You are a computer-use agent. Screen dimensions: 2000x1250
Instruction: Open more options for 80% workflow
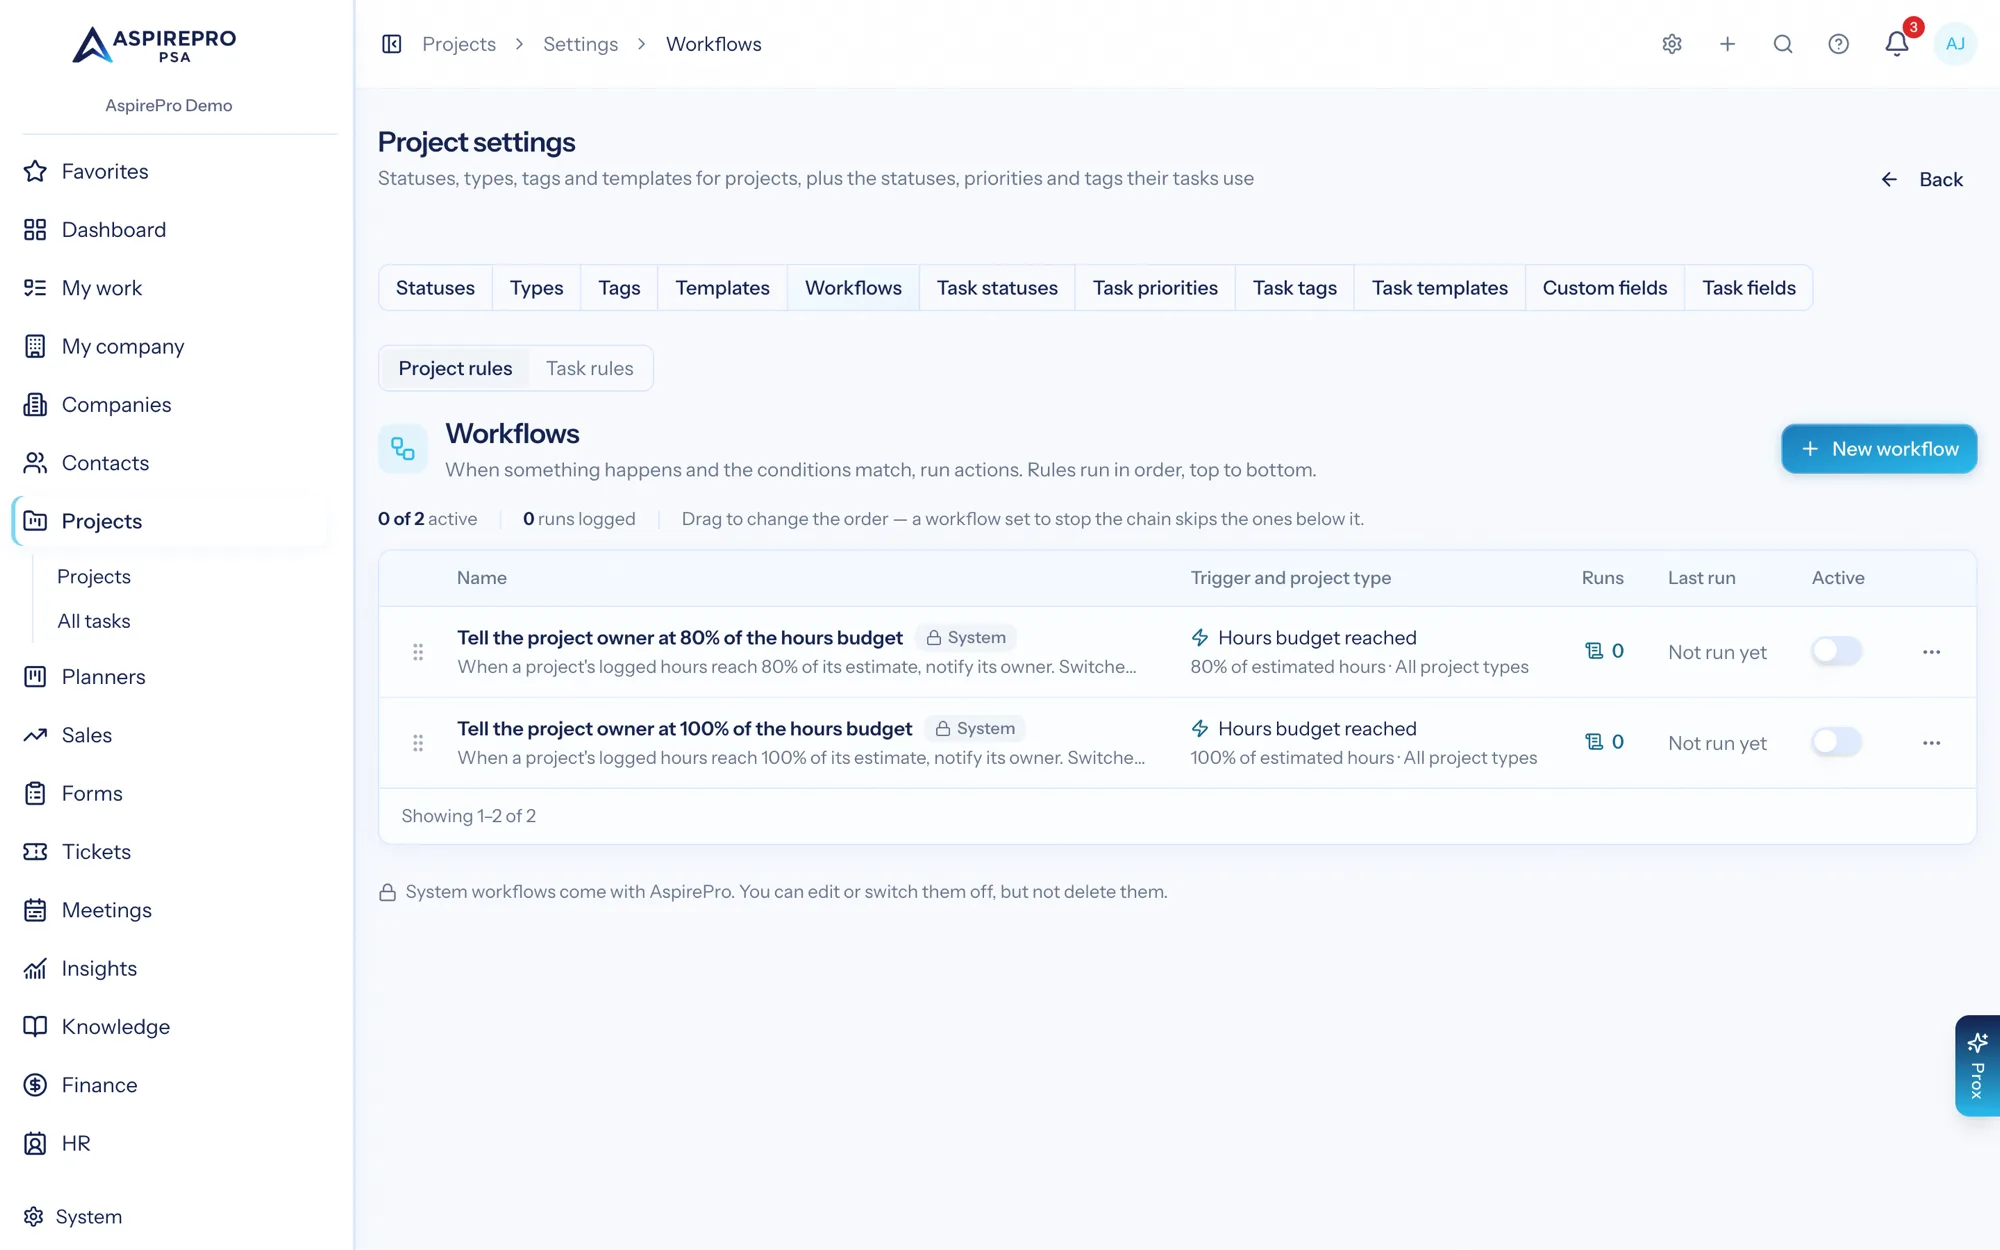pos(1931,652)
